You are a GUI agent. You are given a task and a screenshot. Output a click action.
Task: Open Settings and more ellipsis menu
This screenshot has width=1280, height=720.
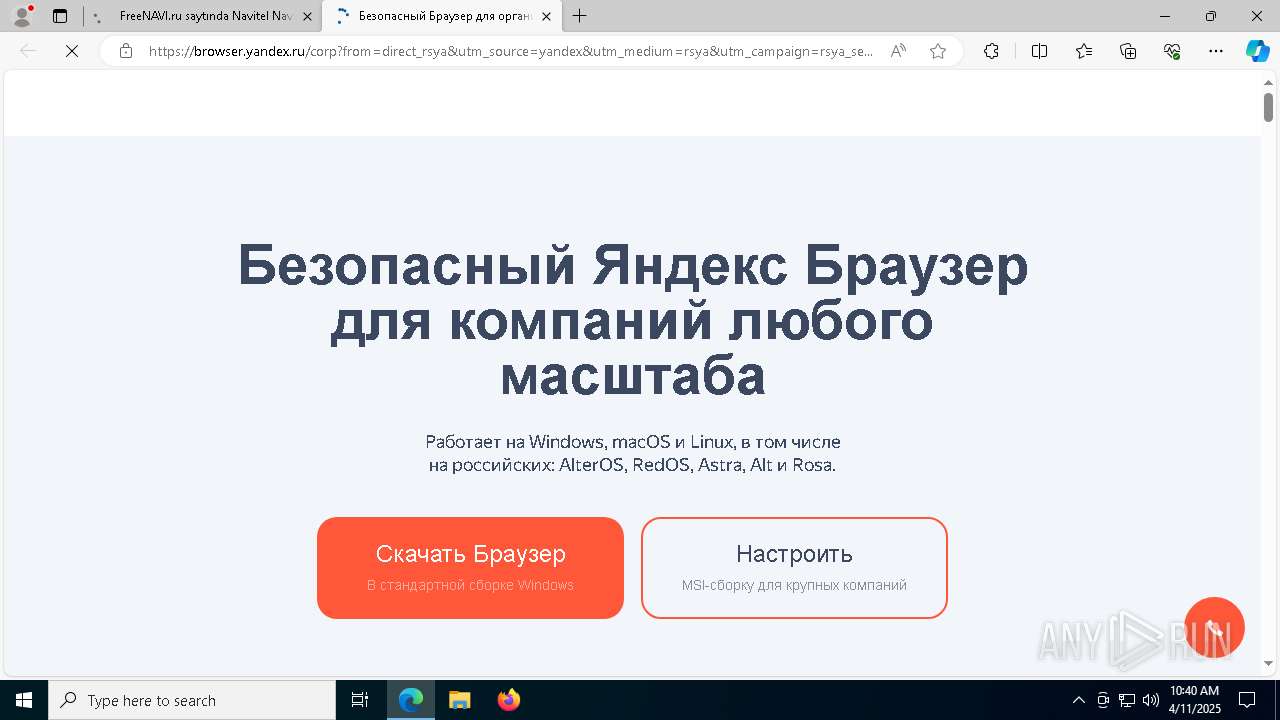[x=1216, y=51]
